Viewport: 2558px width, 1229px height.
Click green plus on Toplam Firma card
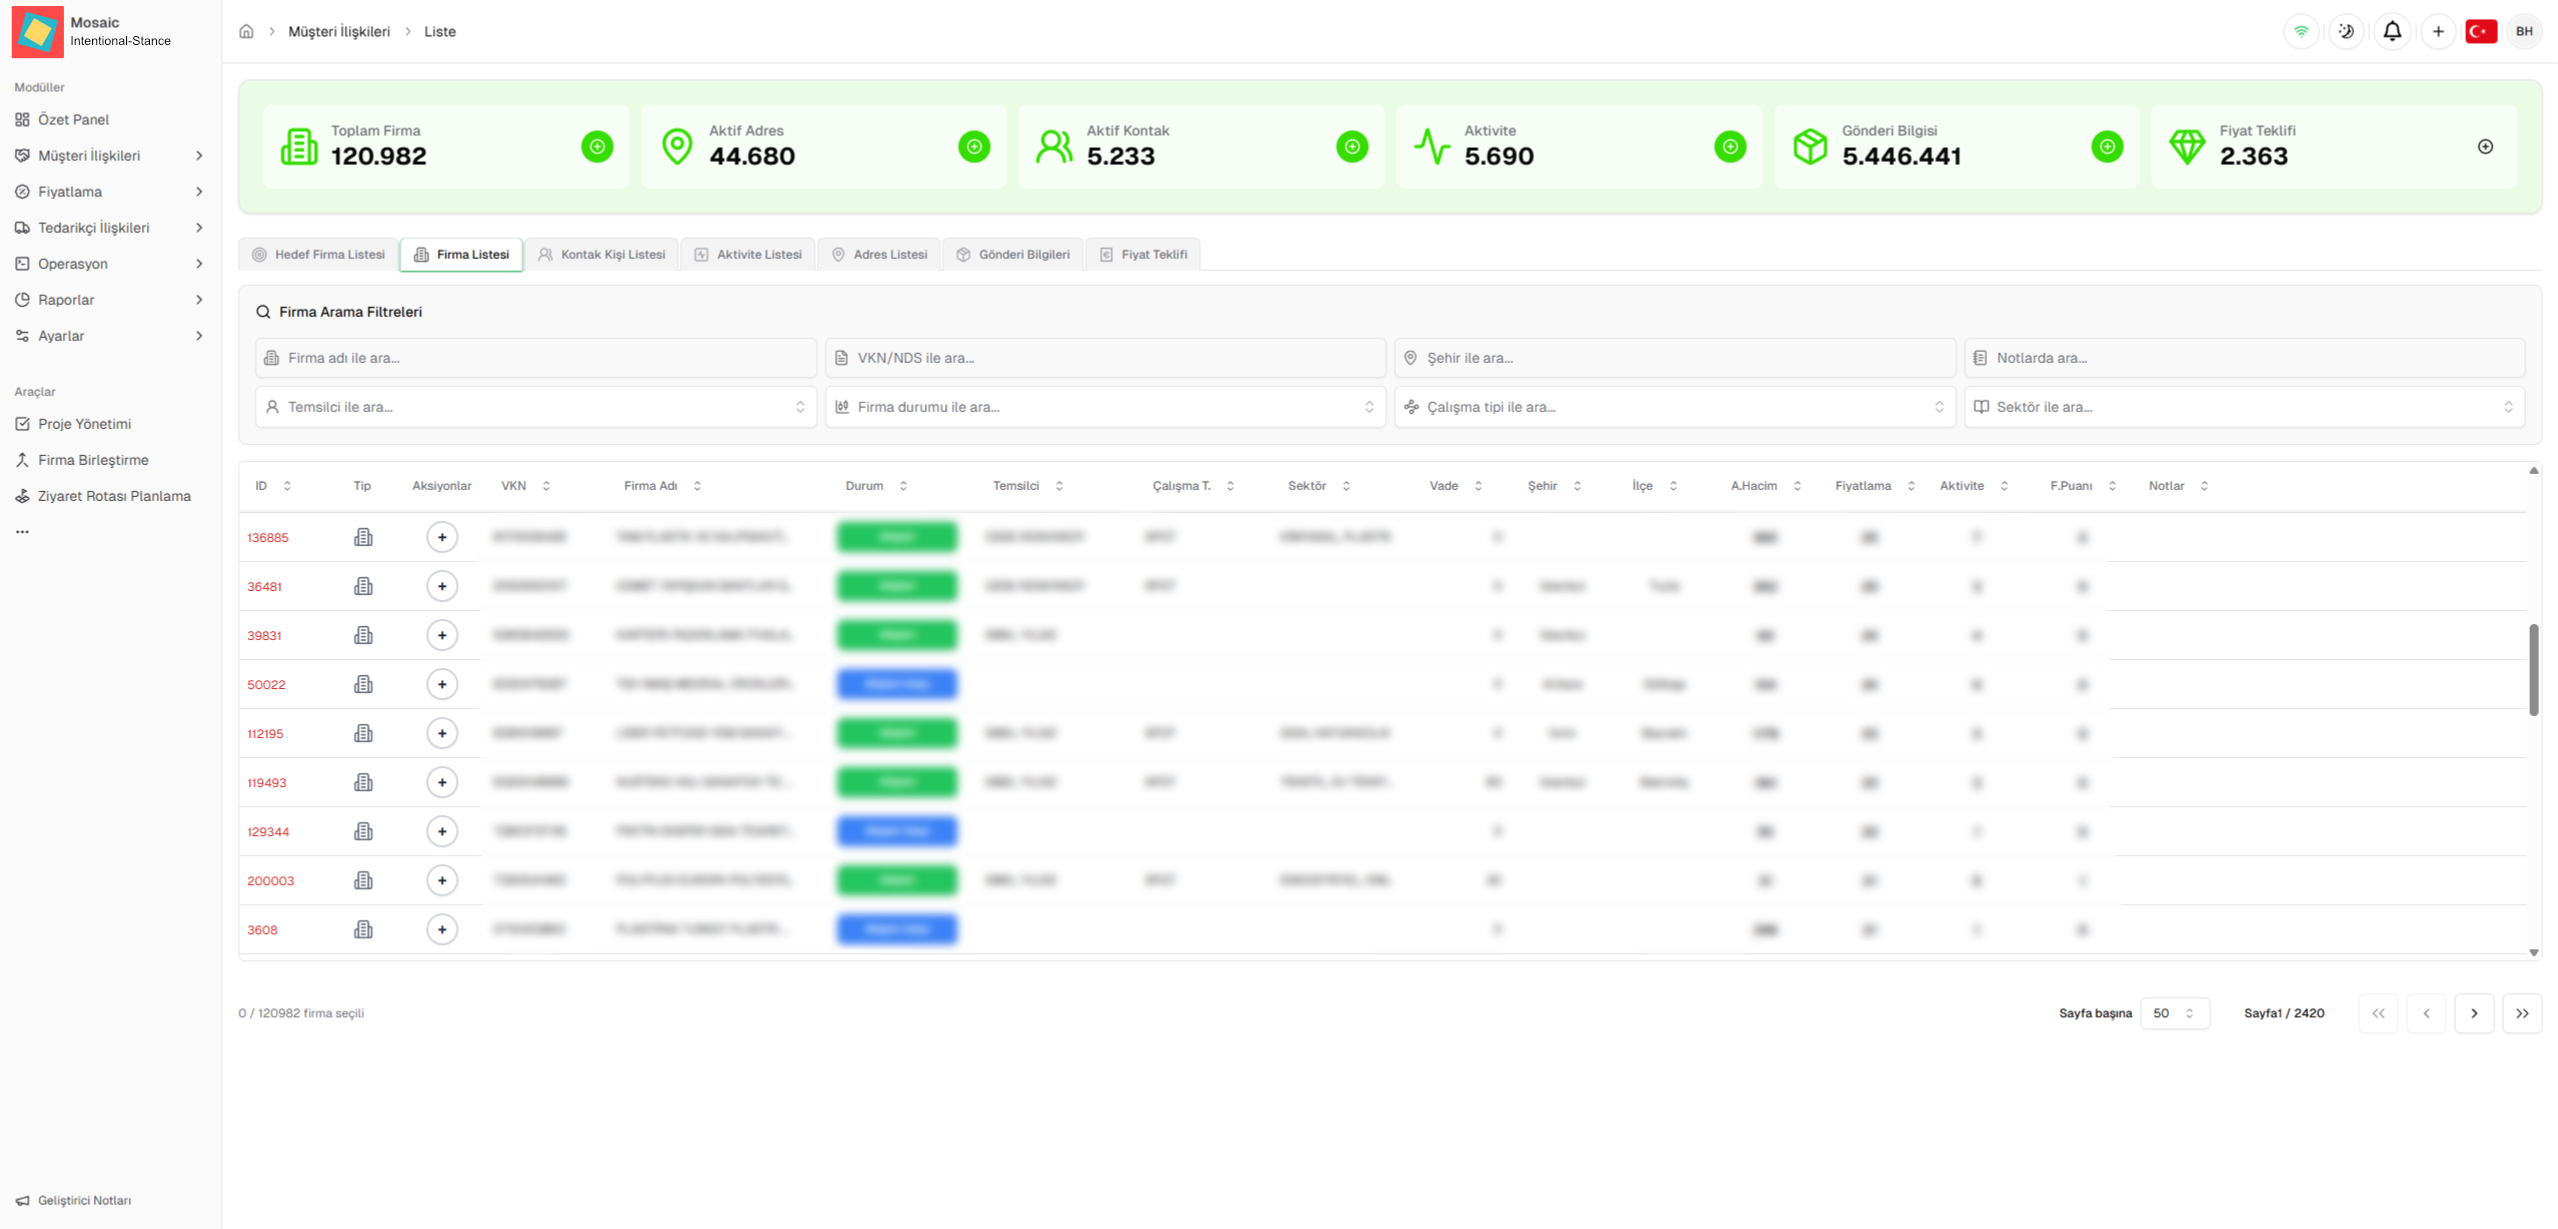(x=597, y=147)
